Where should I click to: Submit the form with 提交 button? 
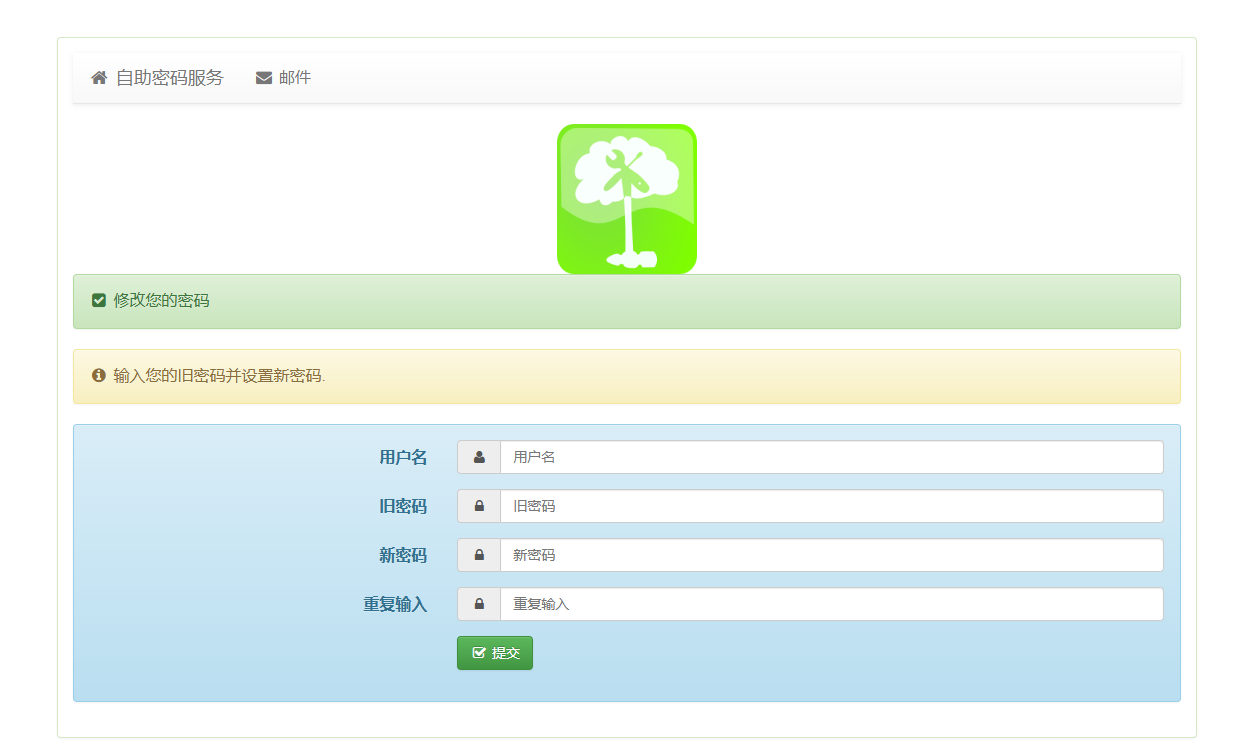point(495,653)
